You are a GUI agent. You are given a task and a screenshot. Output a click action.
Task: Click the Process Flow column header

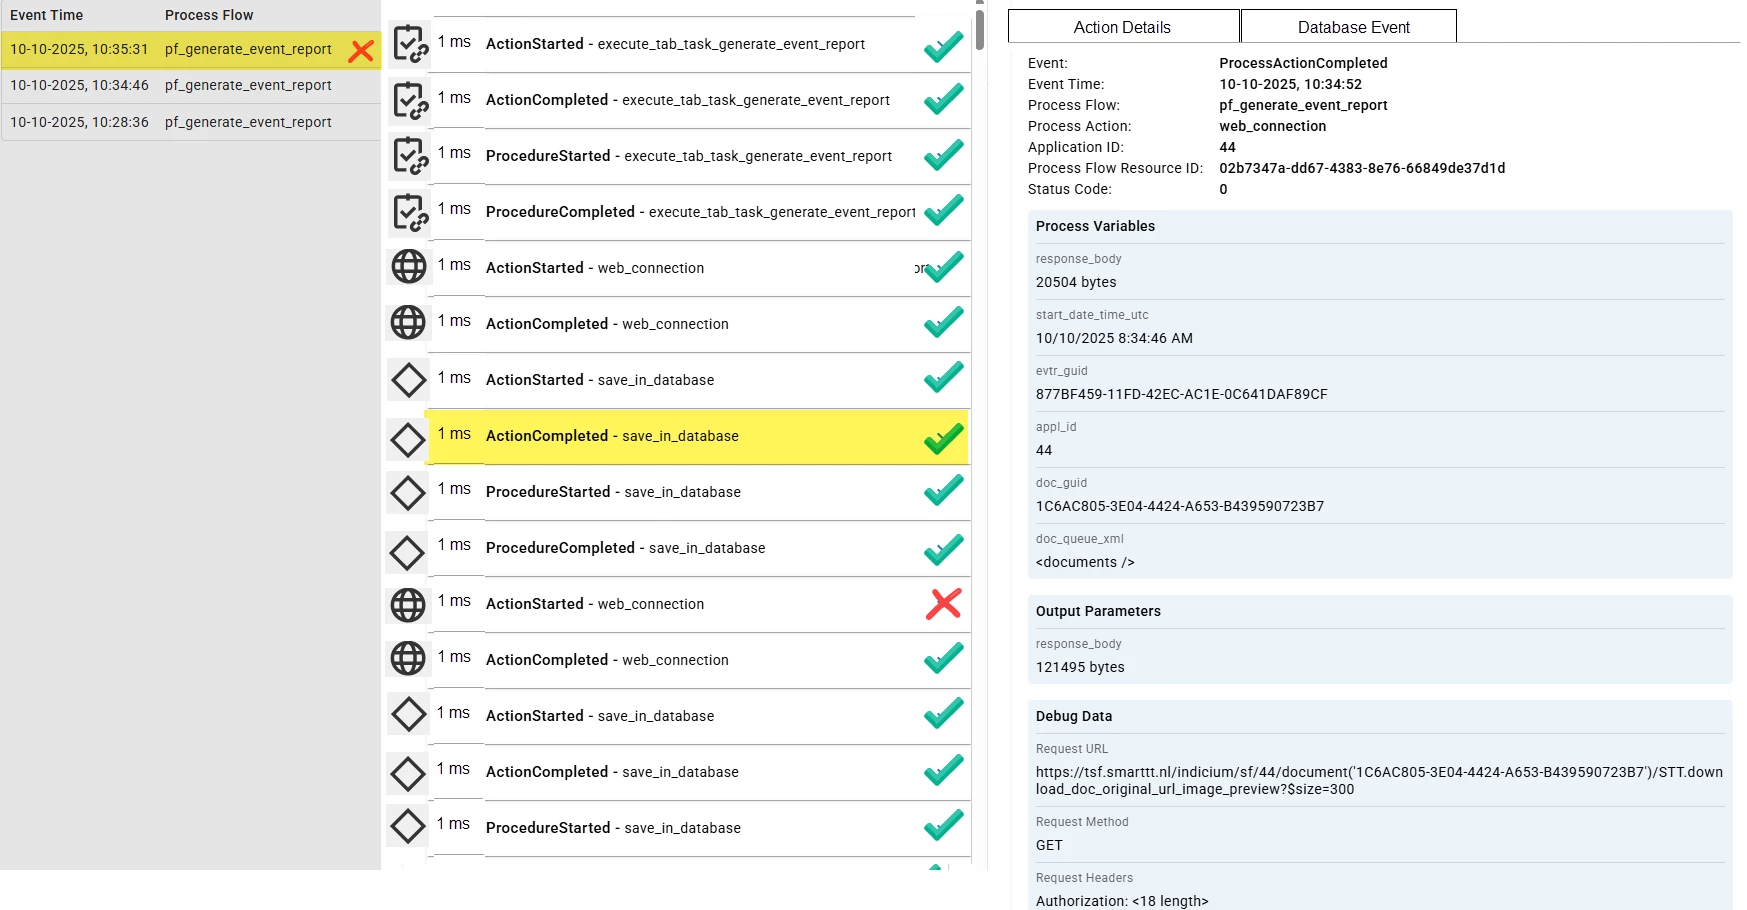209,15
